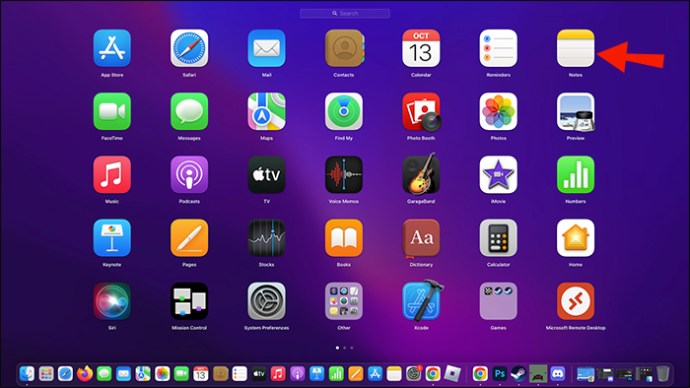Expand the Games folder
Screen dimensions: 690x388
point(498,301)
